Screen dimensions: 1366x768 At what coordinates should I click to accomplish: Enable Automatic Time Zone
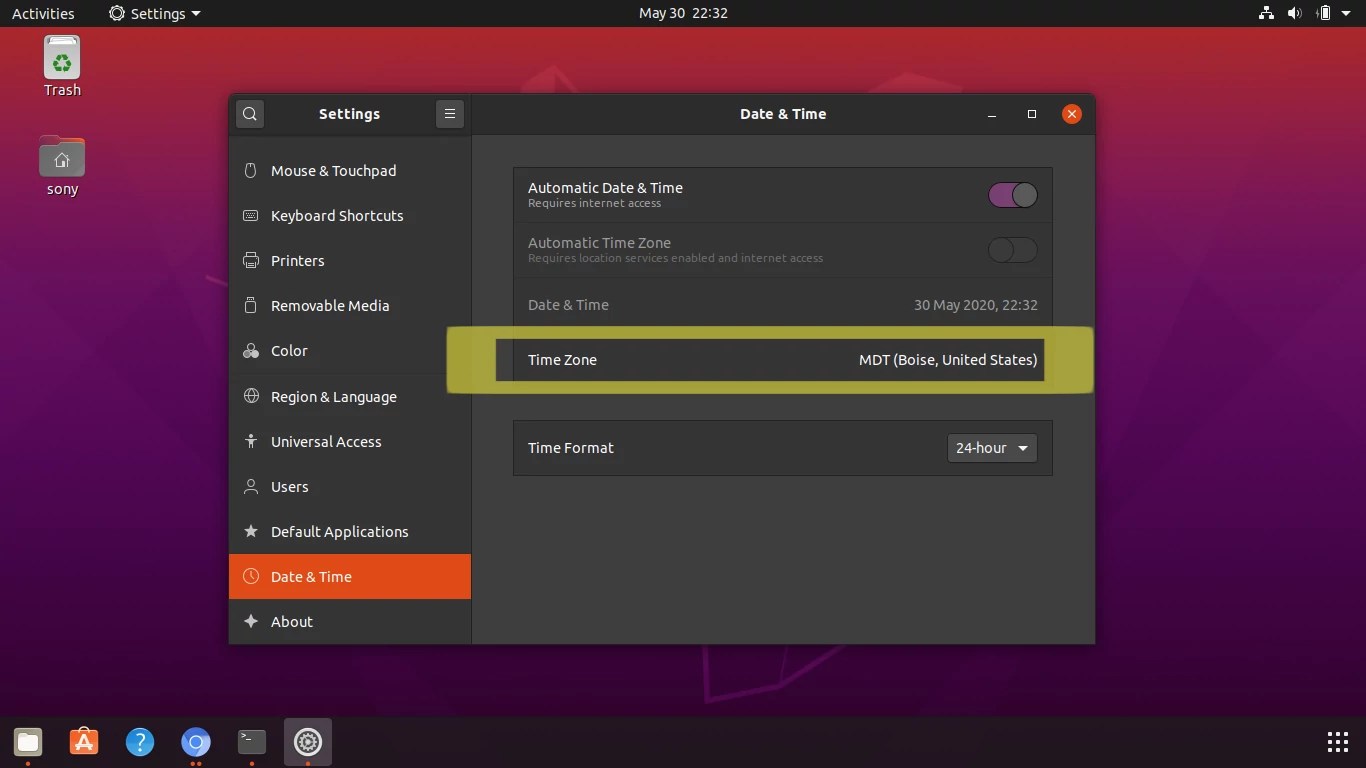point(1012,250)
